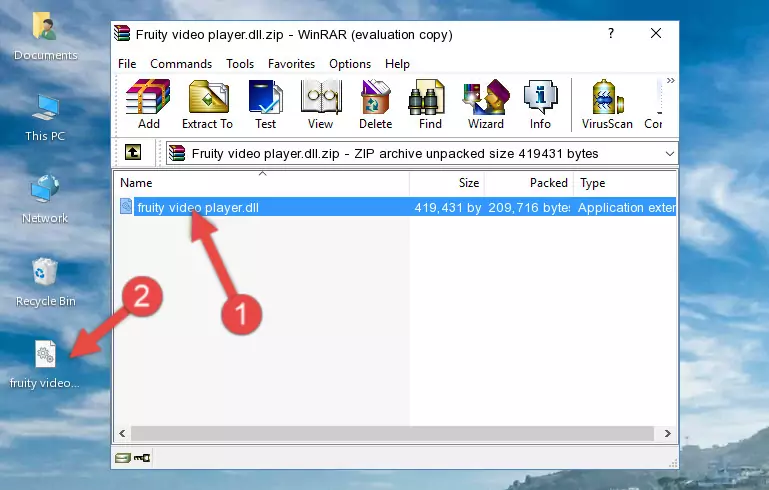Select fruity video player.dll in the list
Screen dimensions: 769x490
[198, 207]
